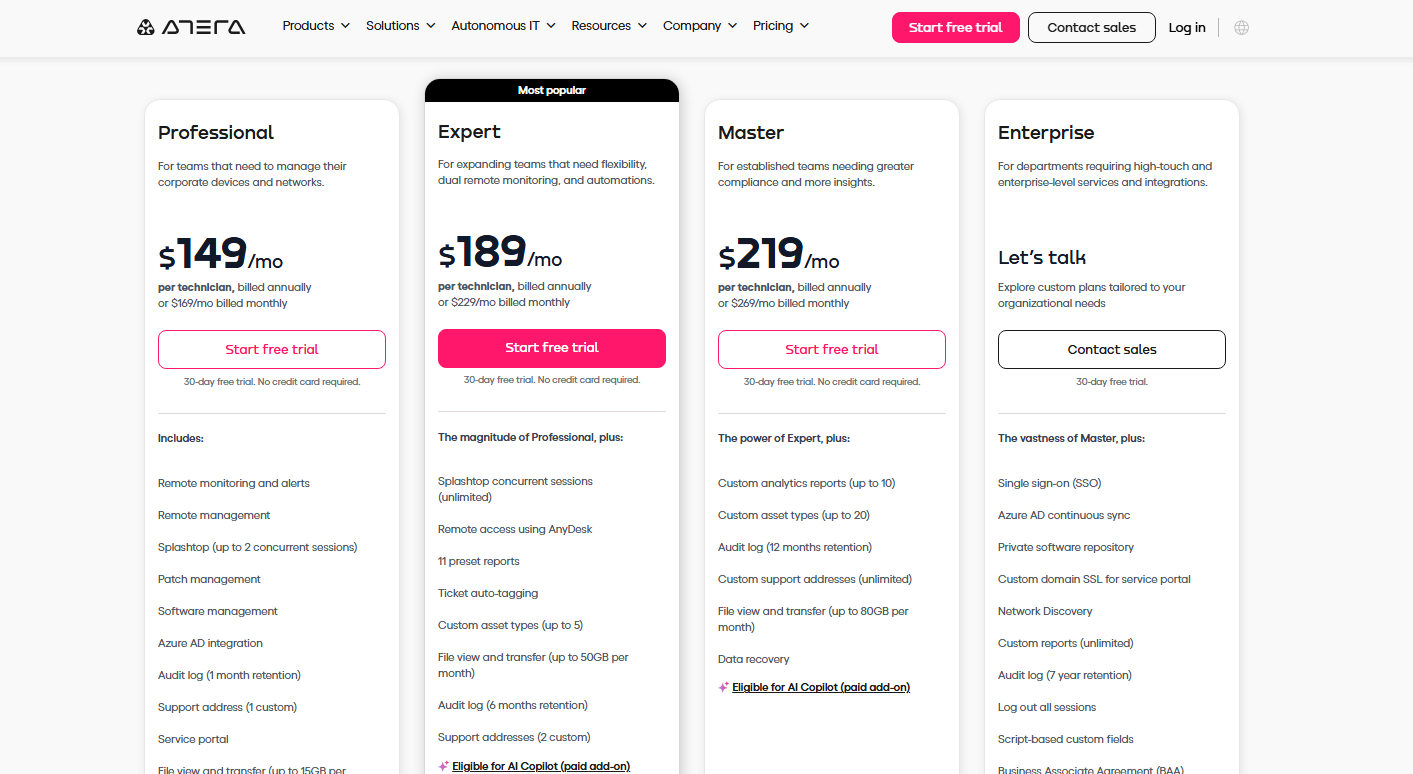Click Contact sales in the header
This screenshot has width=1413, height=774.
1091,27
